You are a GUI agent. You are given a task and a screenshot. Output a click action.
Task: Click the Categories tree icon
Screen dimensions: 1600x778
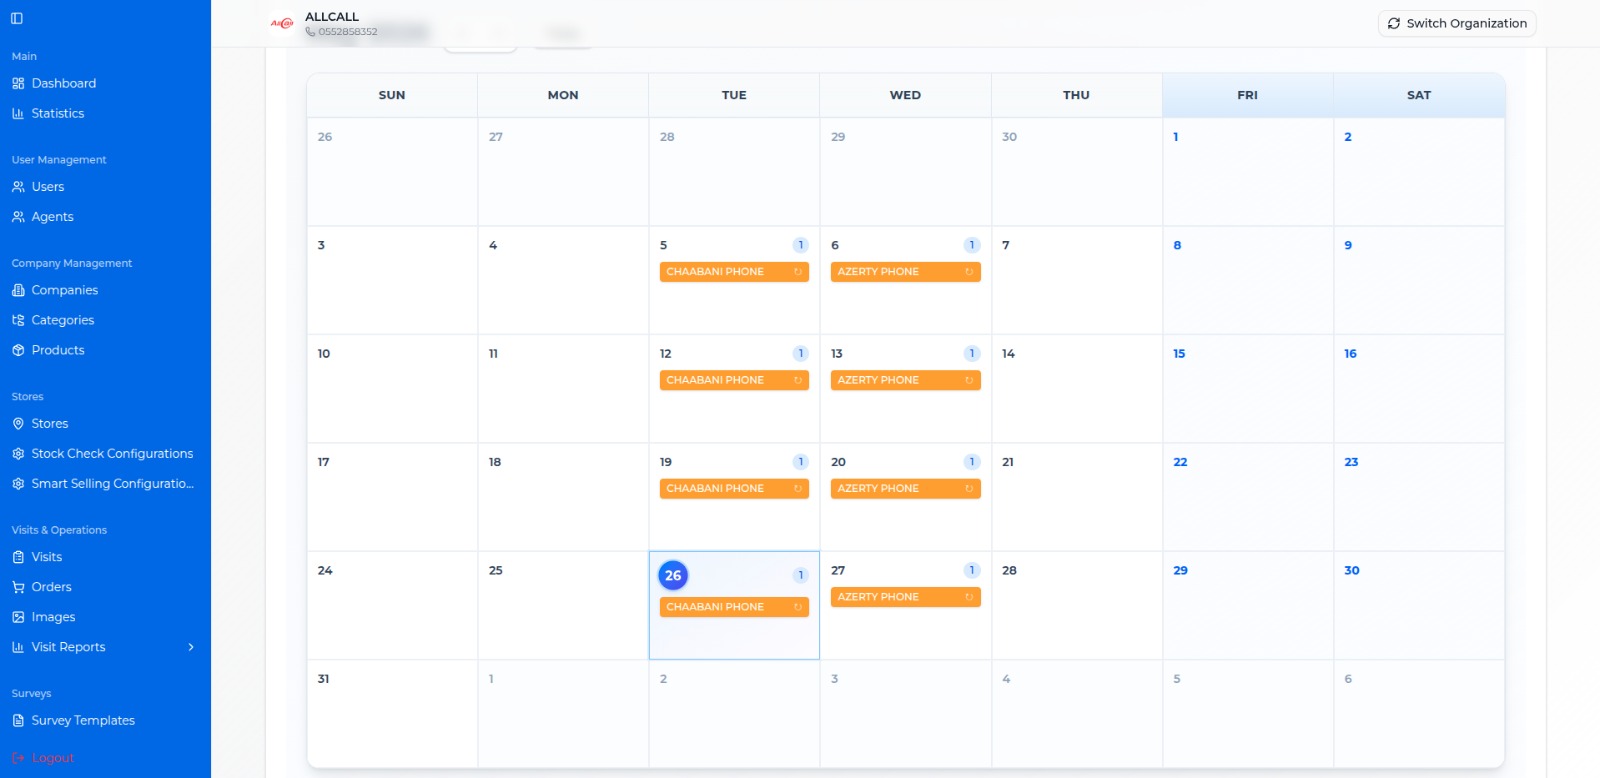coord(18,320)
